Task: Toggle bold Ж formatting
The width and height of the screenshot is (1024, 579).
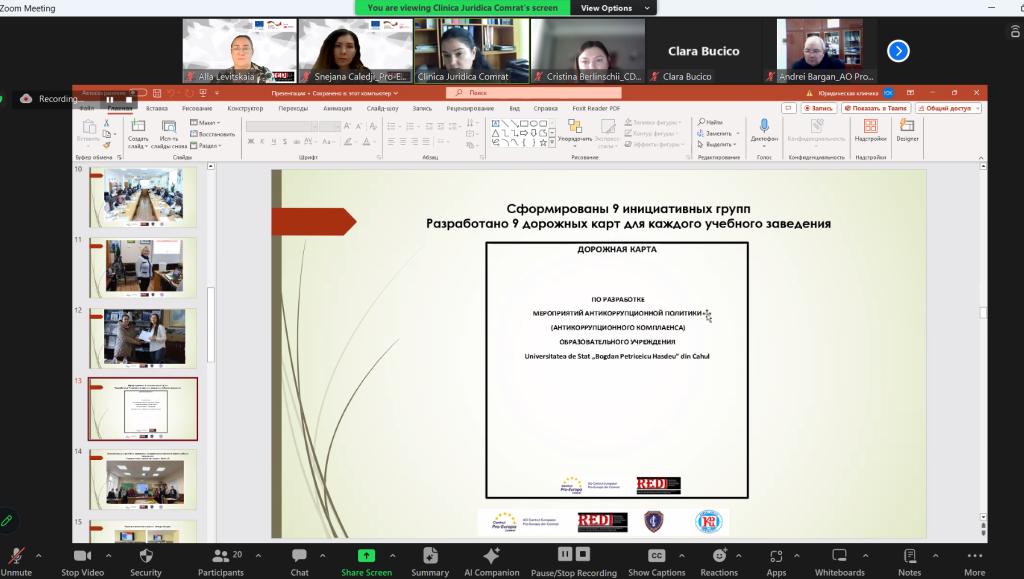Action: click(x=251, y=142)
